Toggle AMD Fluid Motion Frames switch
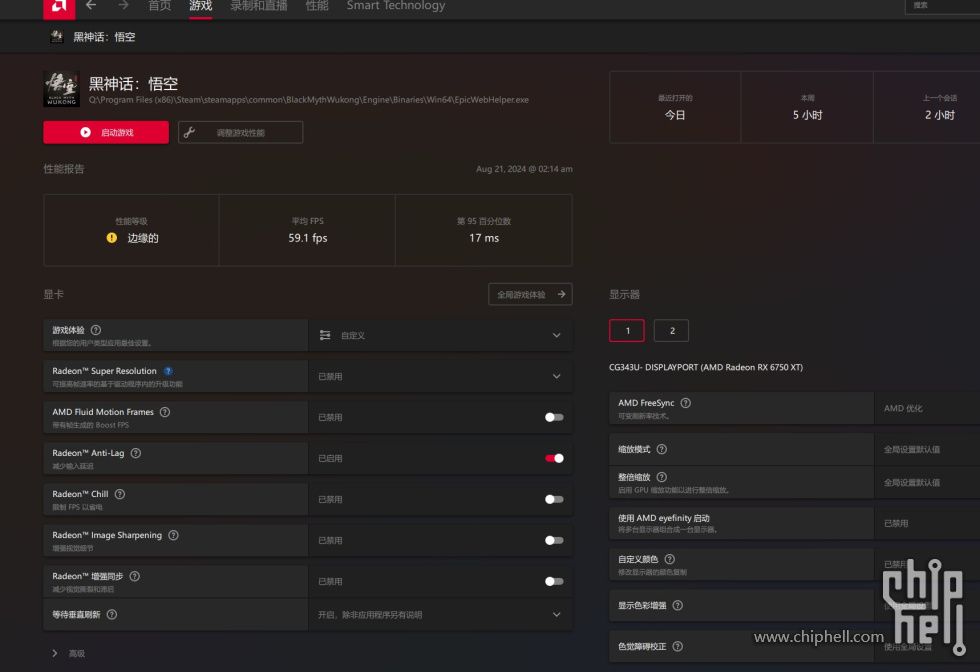Image resolution: width=980 pixels, height=672 pixels. 554,418
